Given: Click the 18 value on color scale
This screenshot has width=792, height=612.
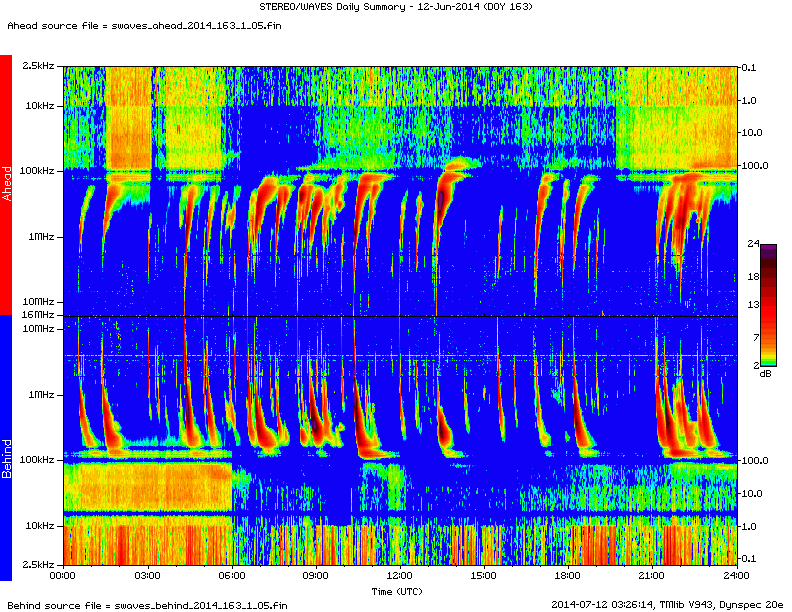Looking at the screenshot, I should (753, 277).
